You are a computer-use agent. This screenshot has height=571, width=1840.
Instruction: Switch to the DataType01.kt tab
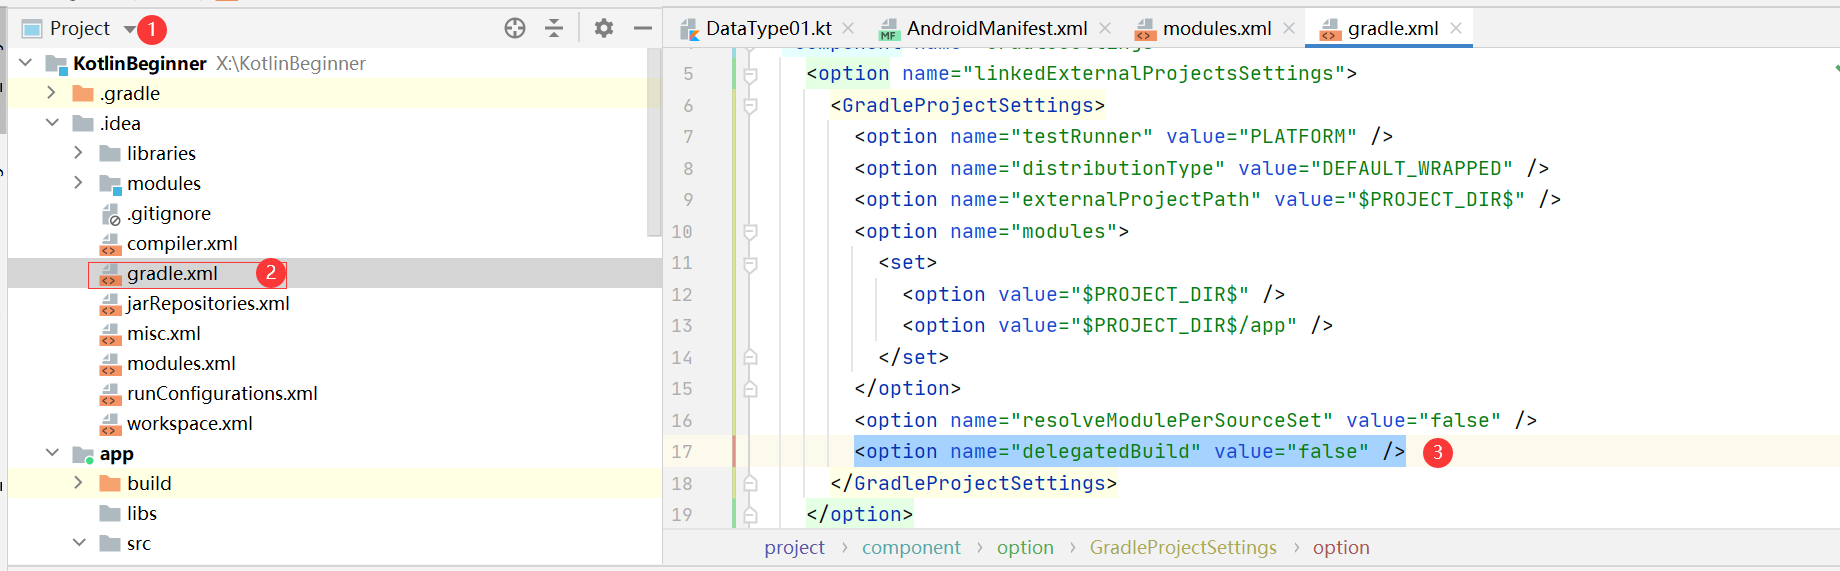click(x=768, y=29)
